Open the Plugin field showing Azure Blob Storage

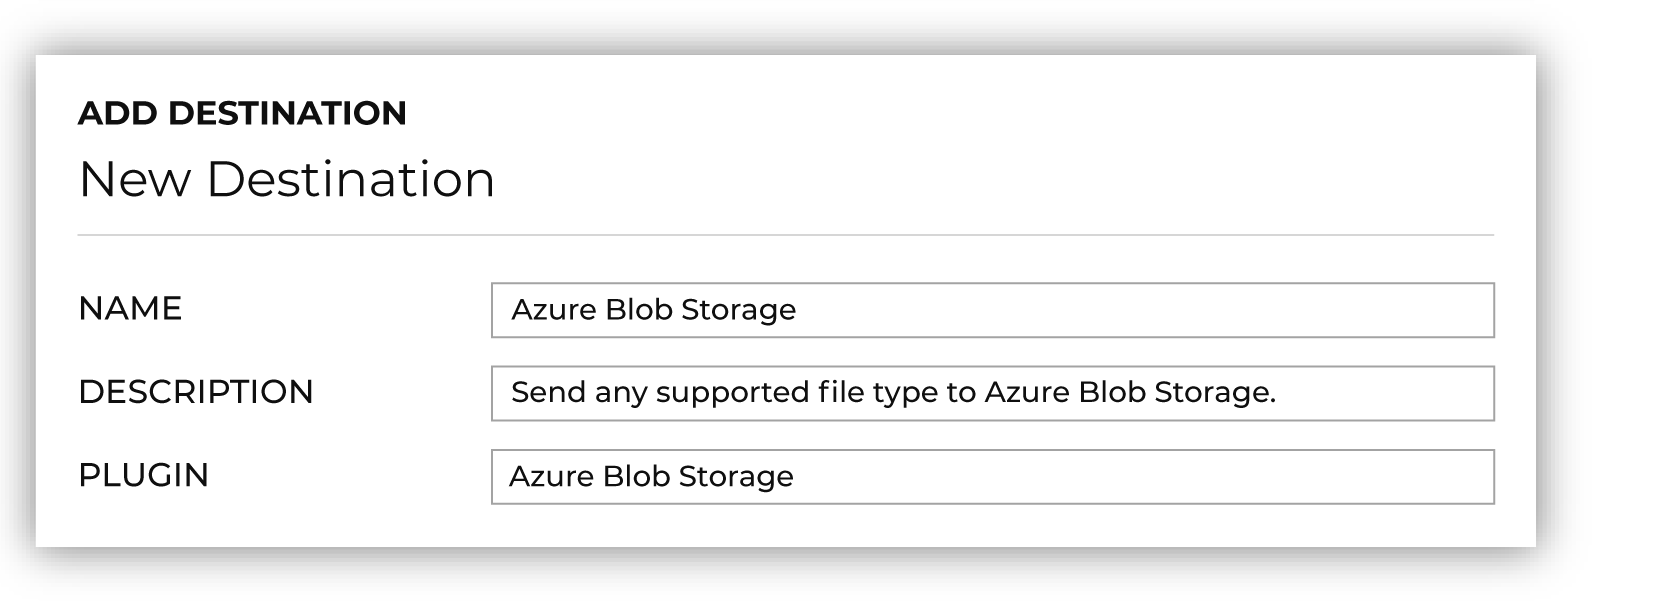click(x=992, y=477)
